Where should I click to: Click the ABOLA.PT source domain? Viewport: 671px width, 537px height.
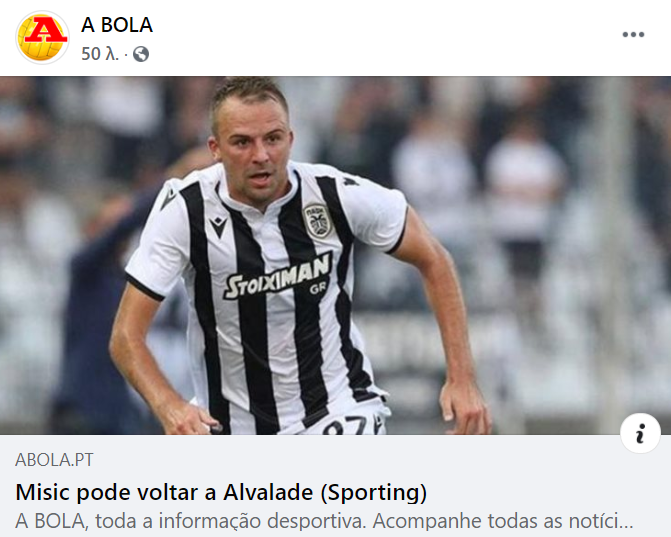pos(54,460)
